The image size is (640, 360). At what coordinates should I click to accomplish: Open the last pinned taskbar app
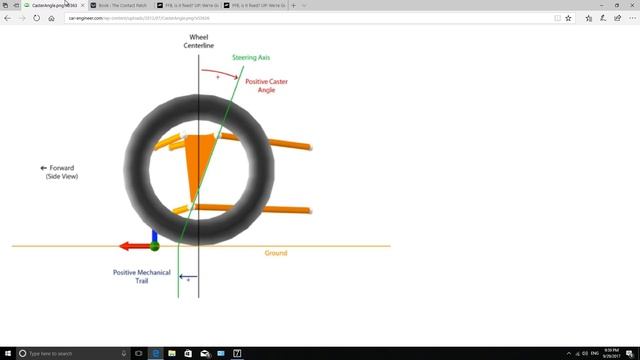(237, 353)
